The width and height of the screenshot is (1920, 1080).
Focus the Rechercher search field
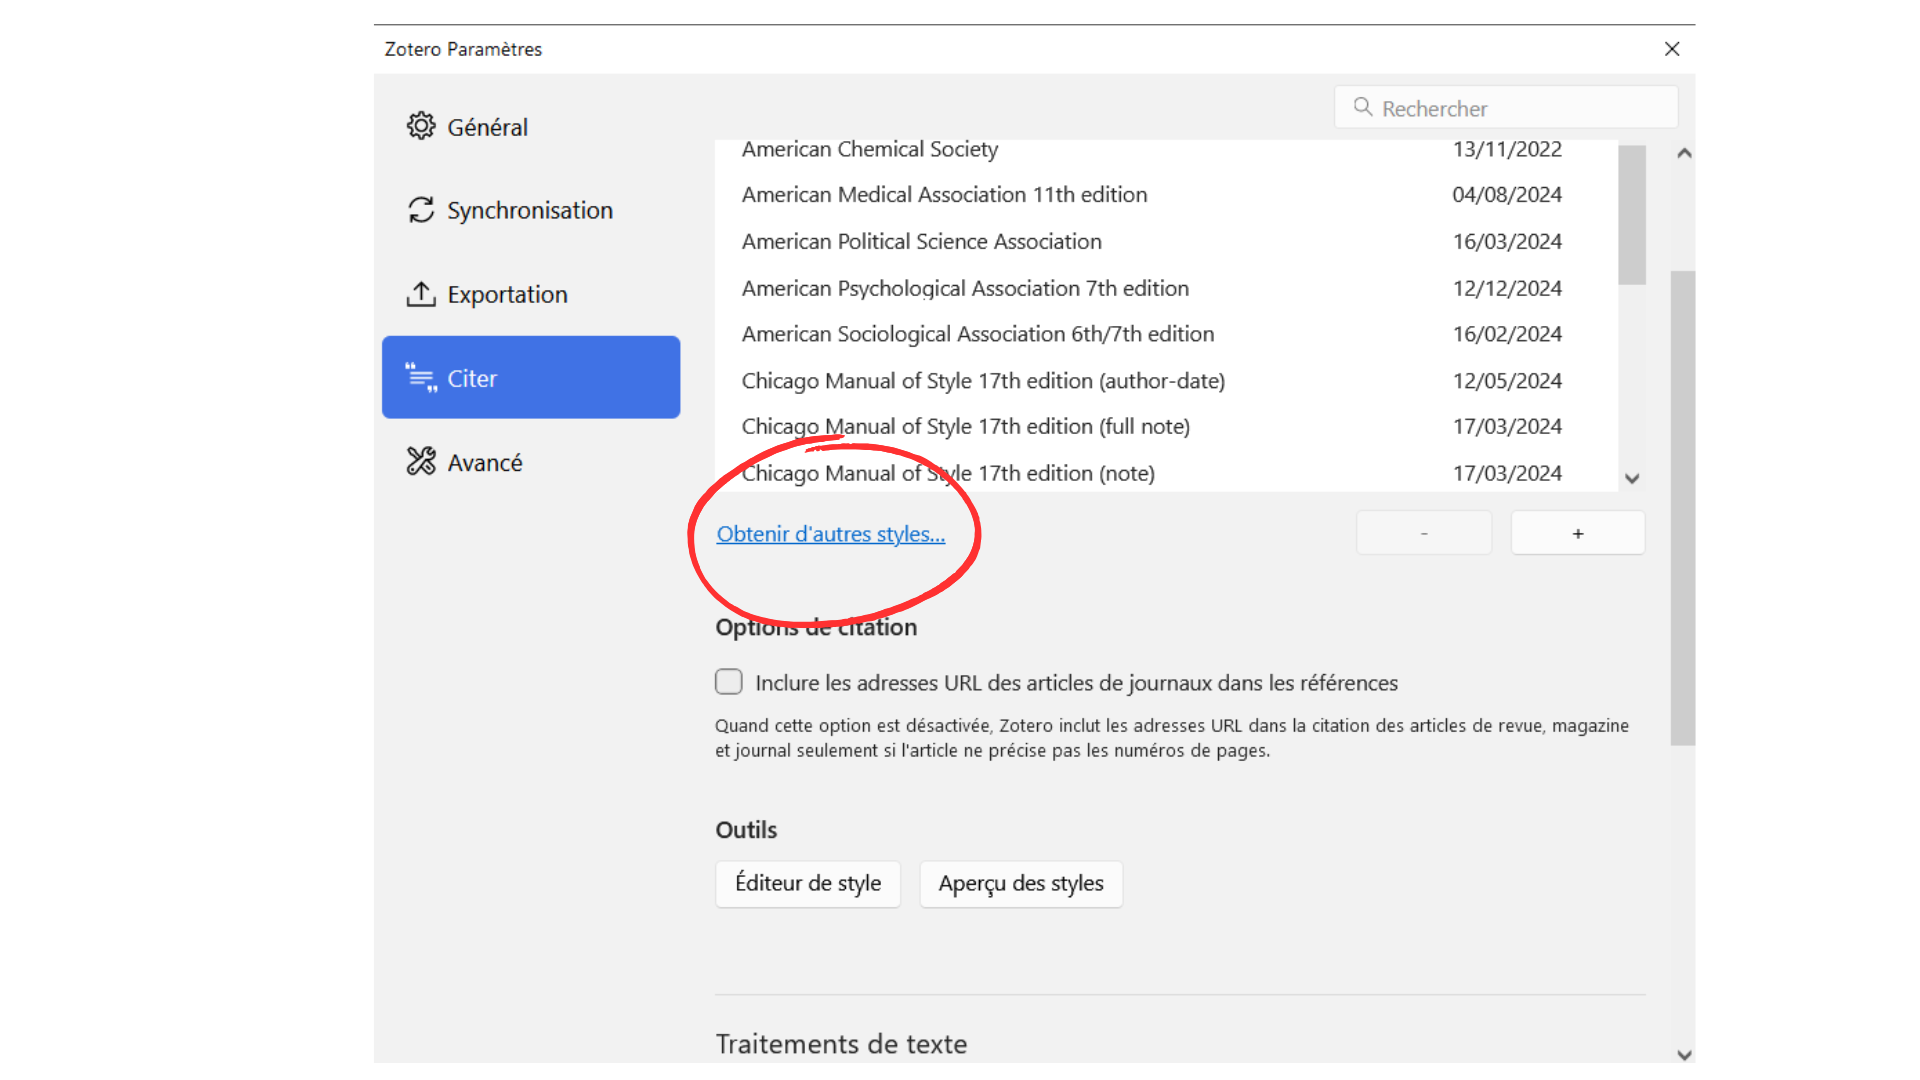[1506, 107]
